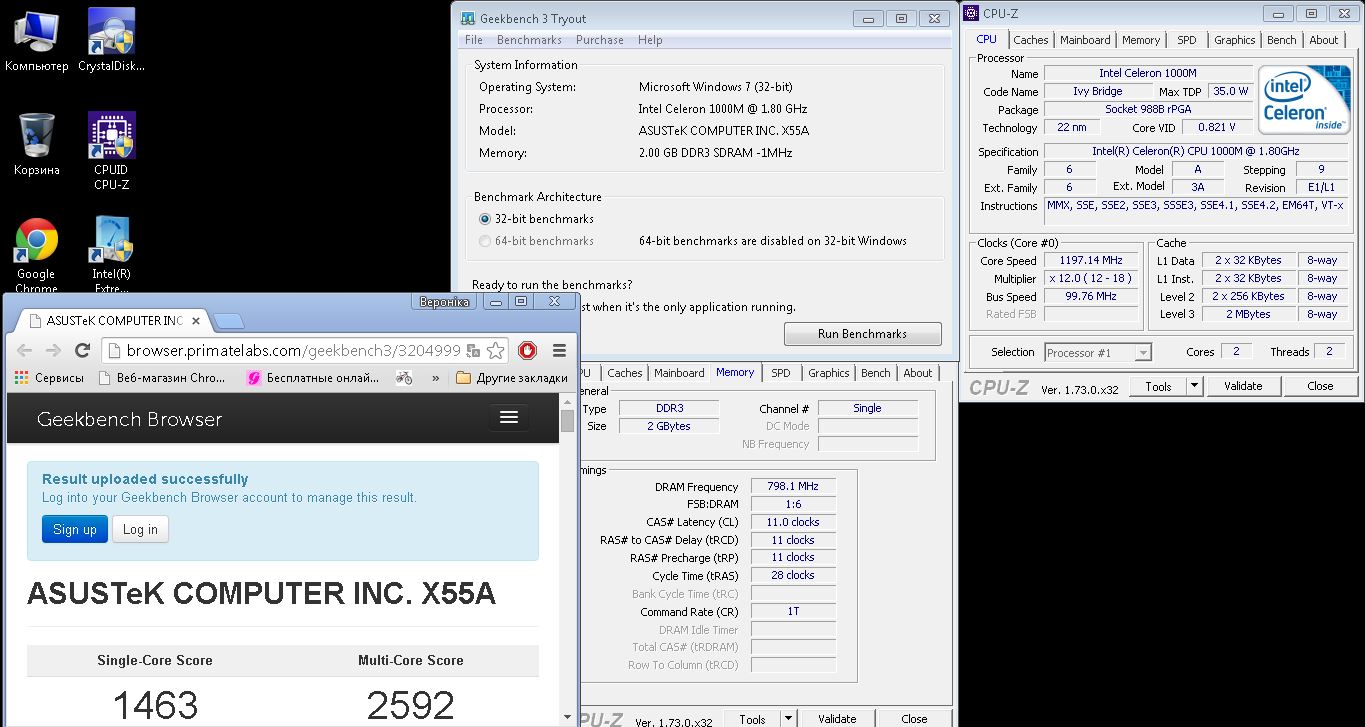Click Chrome's forward navigation arrow
The width and height of the screenshot is (1365, 727).
(54, 350)
